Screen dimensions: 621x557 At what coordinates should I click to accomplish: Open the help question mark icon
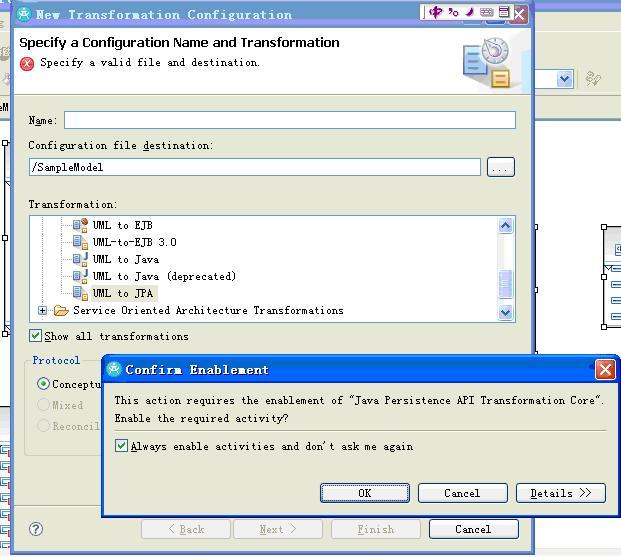pyautogui.click(x=36, y=529)
